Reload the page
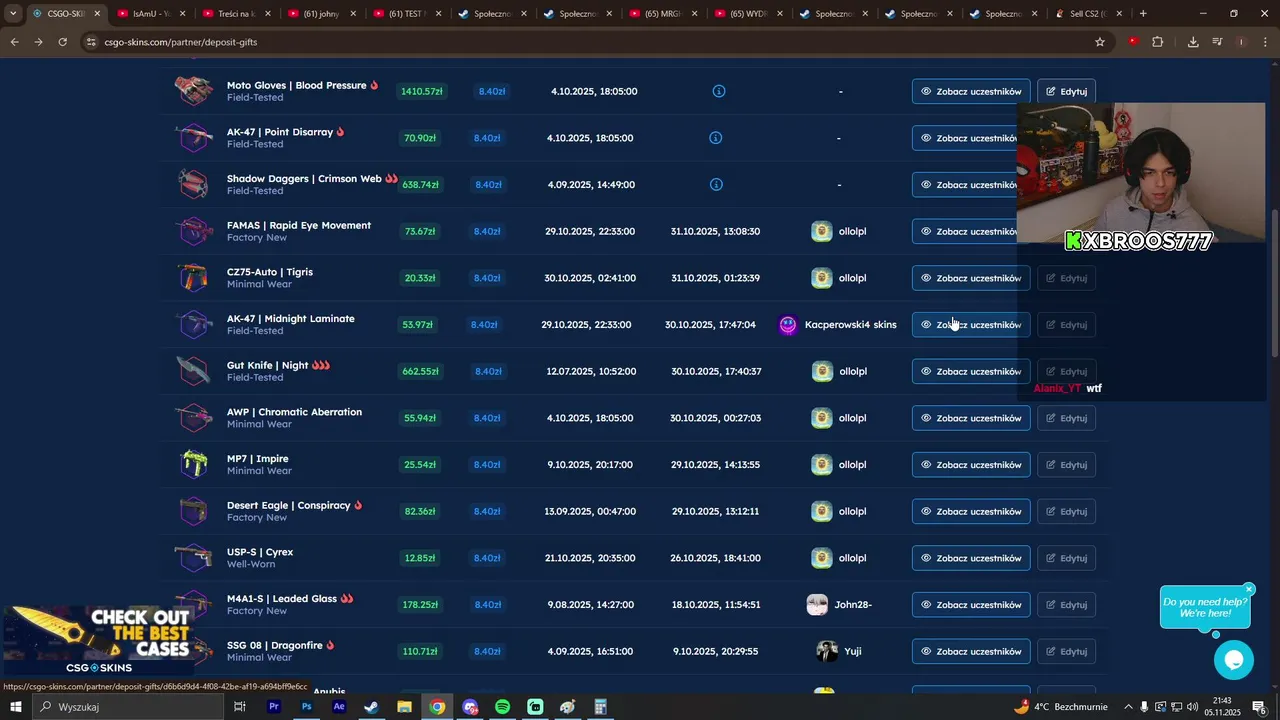 click(x=63, y=42)
